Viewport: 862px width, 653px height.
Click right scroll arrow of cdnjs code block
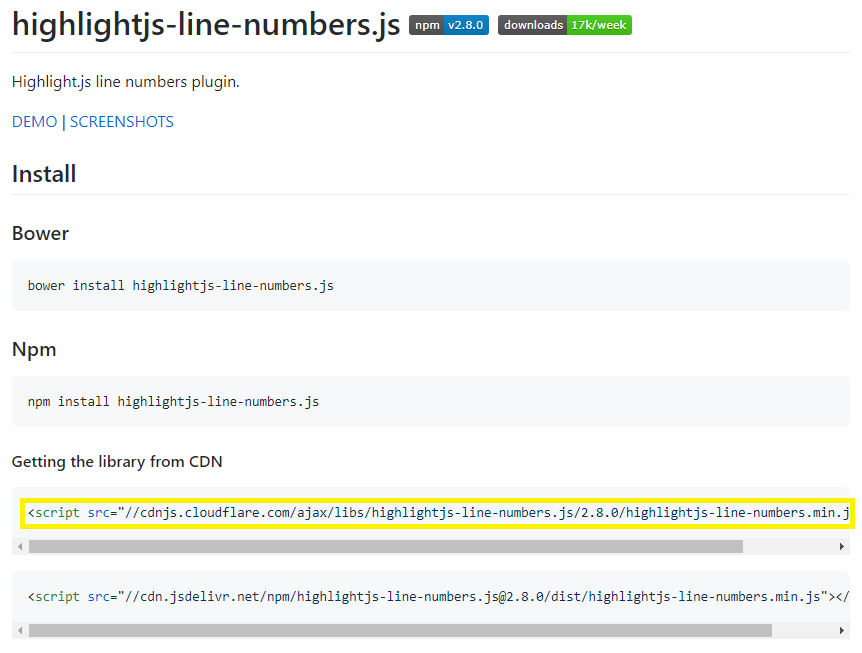(842, 546)
